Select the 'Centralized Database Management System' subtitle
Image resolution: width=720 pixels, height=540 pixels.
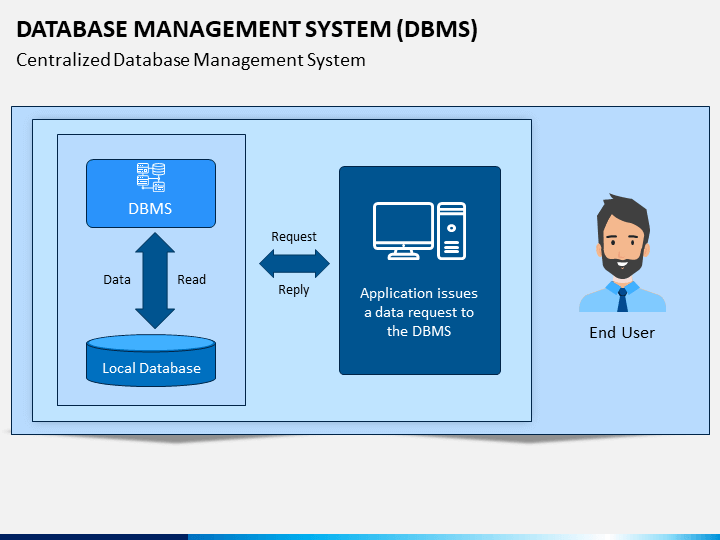click(191, 60)
